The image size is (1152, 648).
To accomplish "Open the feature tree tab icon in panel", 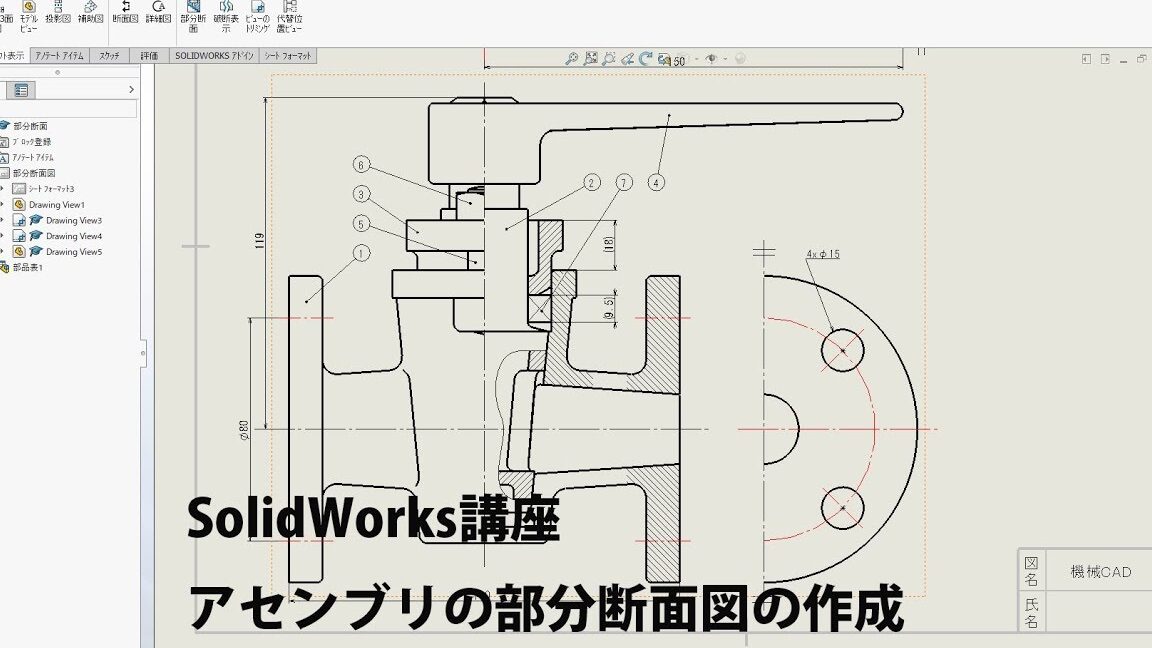I will tap(21, 90).
